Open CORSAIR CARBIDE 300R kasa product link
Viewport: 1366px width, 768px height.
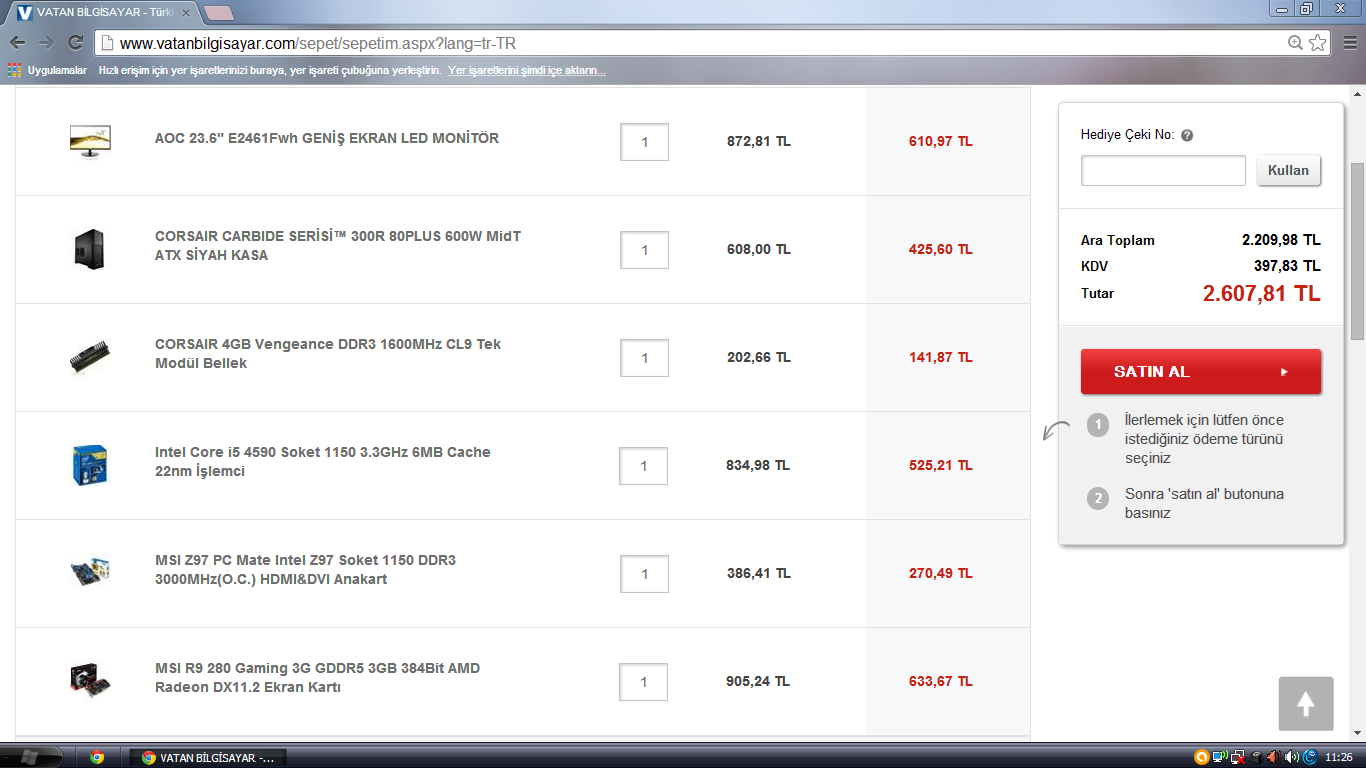pyautogui.click(x=338, y=246)
